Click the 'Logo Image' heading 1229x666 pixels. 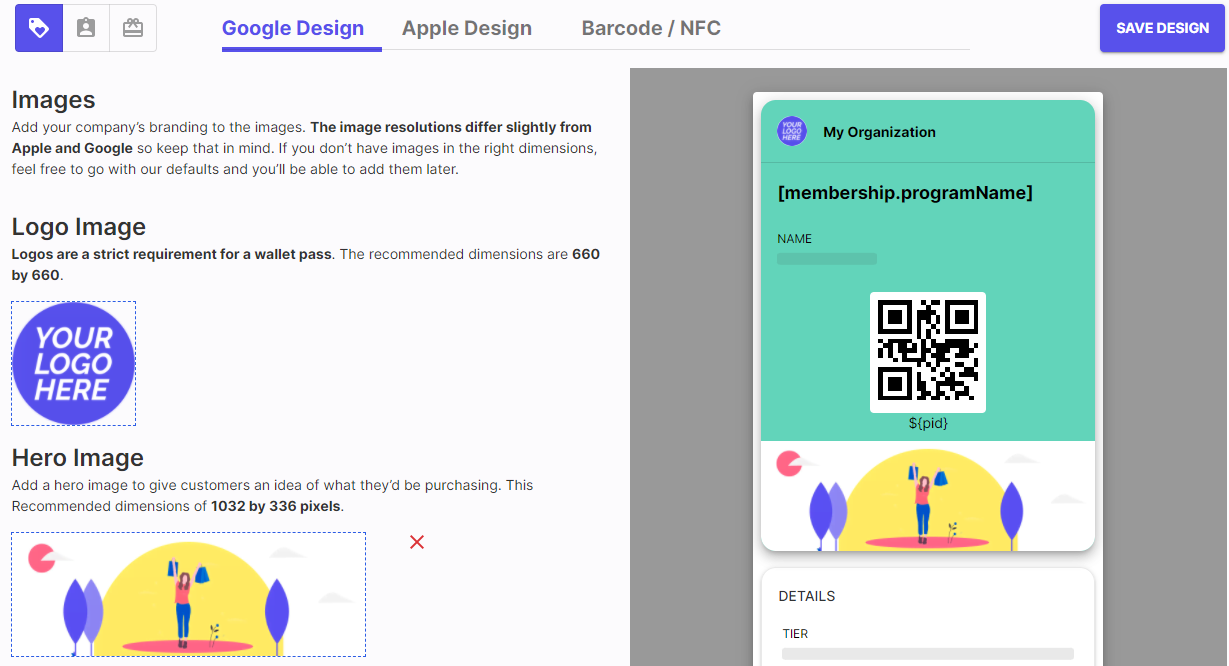(79, 227)
